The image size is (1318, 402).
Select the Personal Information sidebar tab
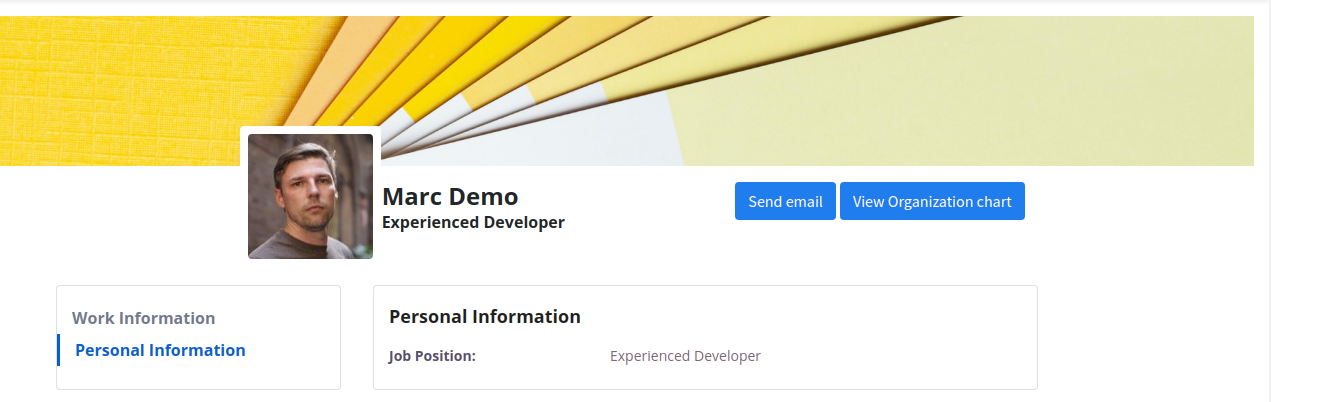pos(160,350)
